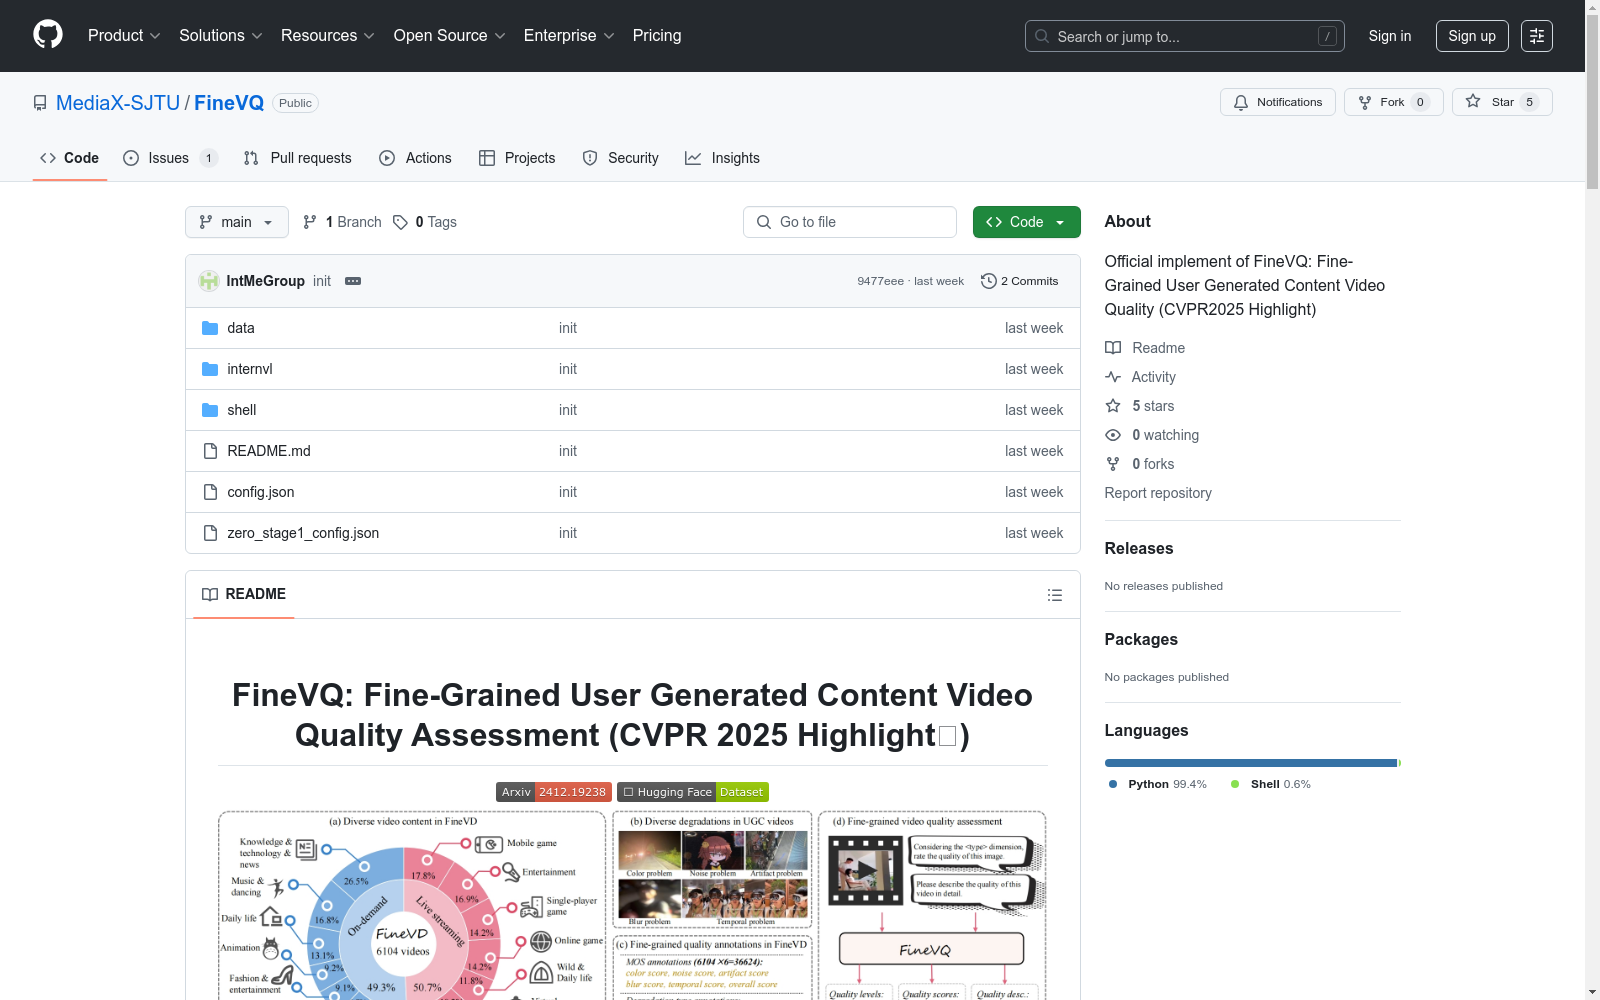This screenshot has height=1000, width=1600.
Task: Click the shell folder icon
Action: pyautogui.click(x=210, y=410)
